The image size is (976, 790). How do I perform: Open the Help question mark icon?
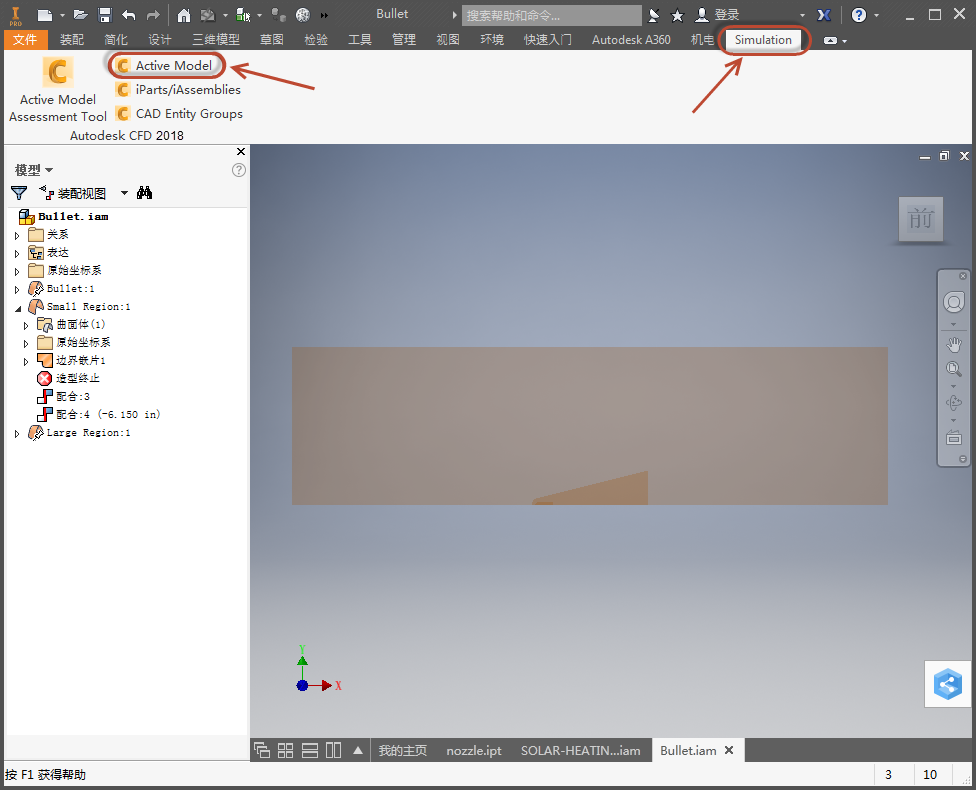[x=859, y=15]
